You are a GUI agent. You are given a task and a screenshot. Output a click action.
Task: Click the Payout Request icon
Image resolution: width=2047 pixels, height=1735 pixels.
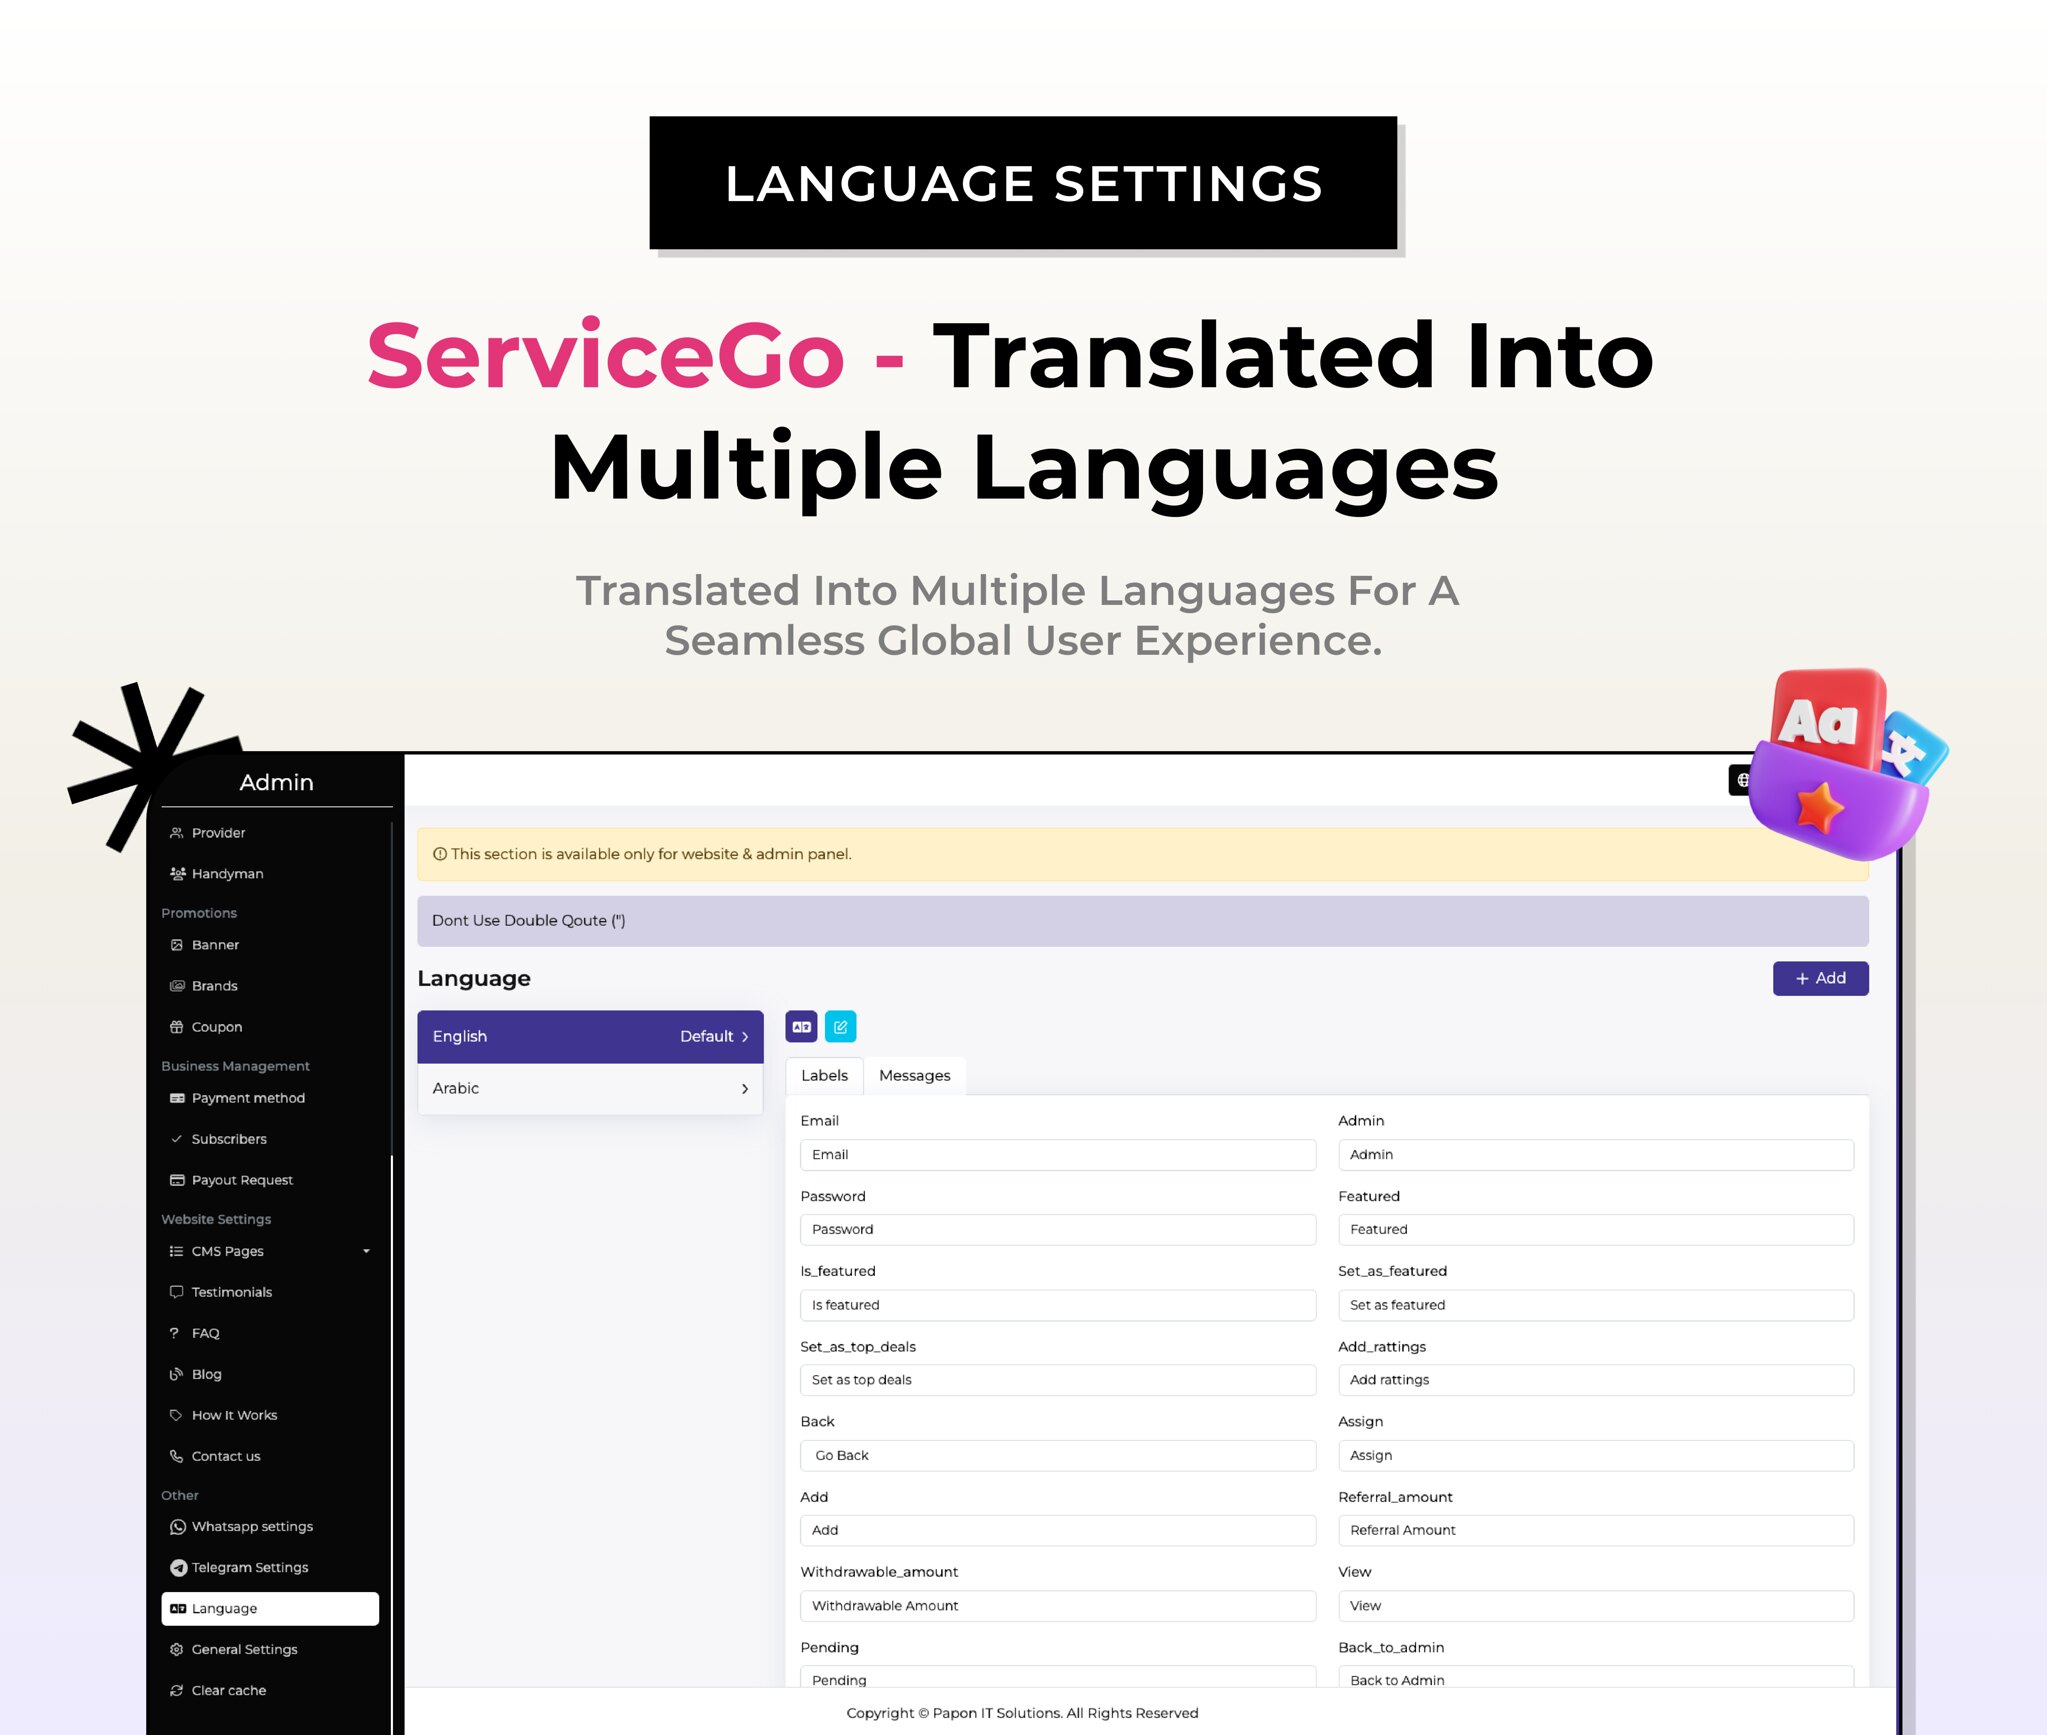coord(177,1180)
